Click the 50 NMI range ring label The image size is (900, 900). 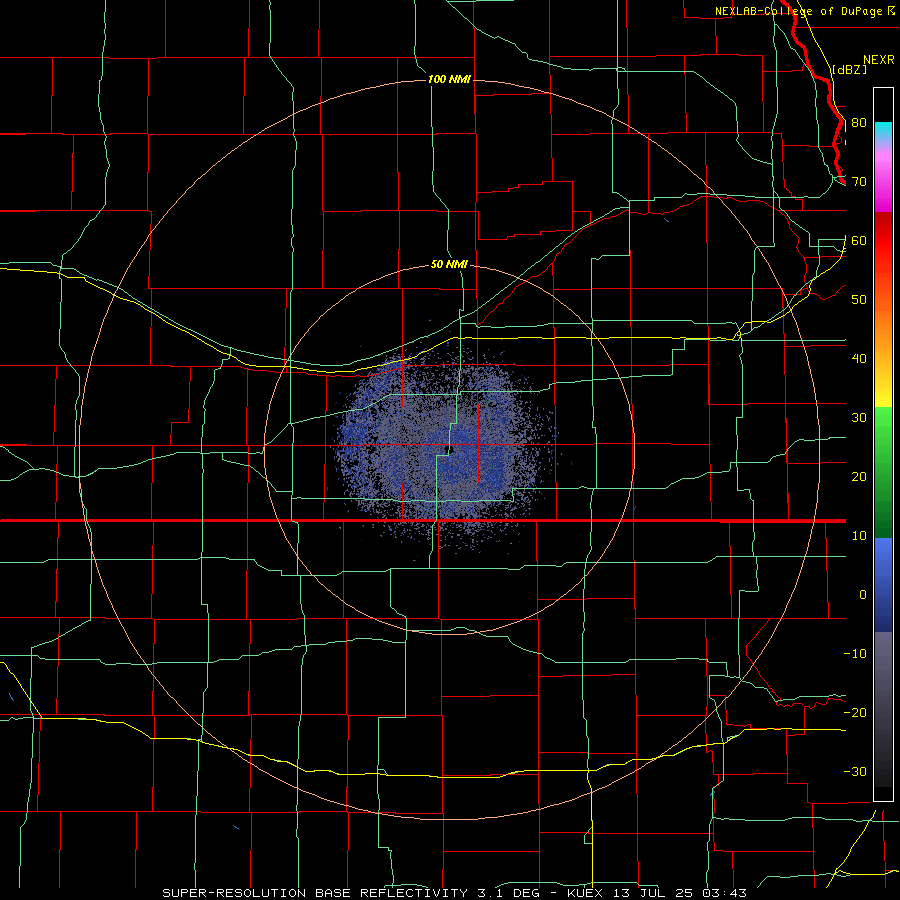click(449, 264)
